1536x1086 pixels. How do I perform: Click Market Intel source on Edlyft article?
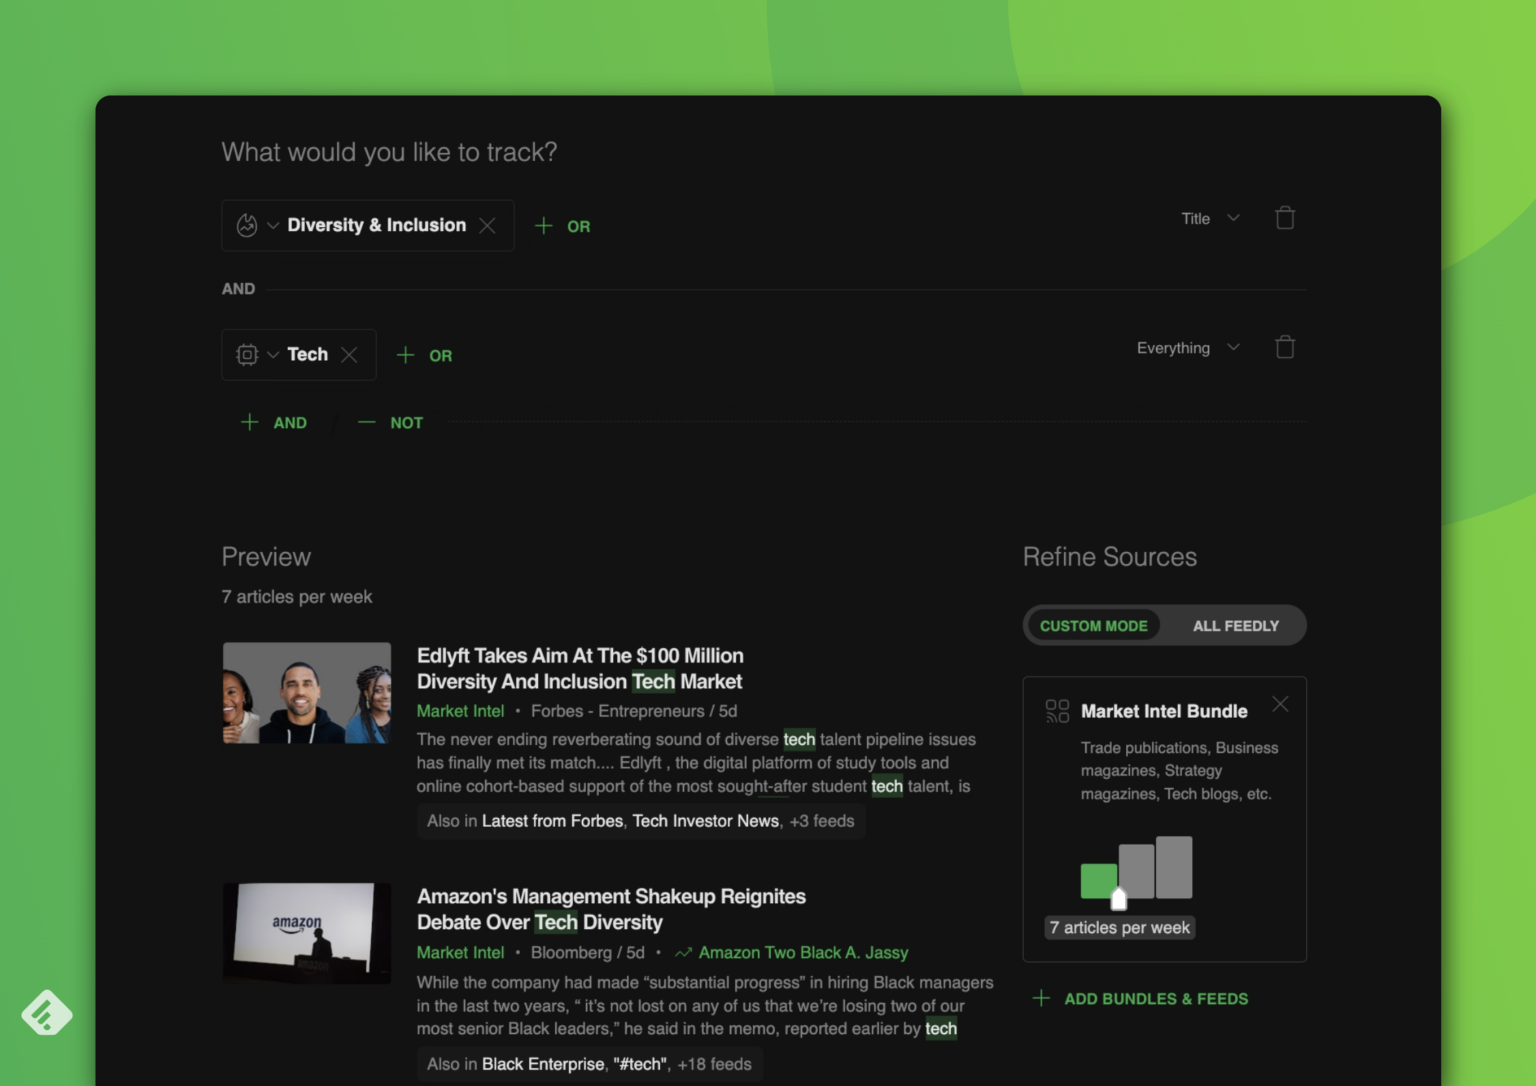460,711
